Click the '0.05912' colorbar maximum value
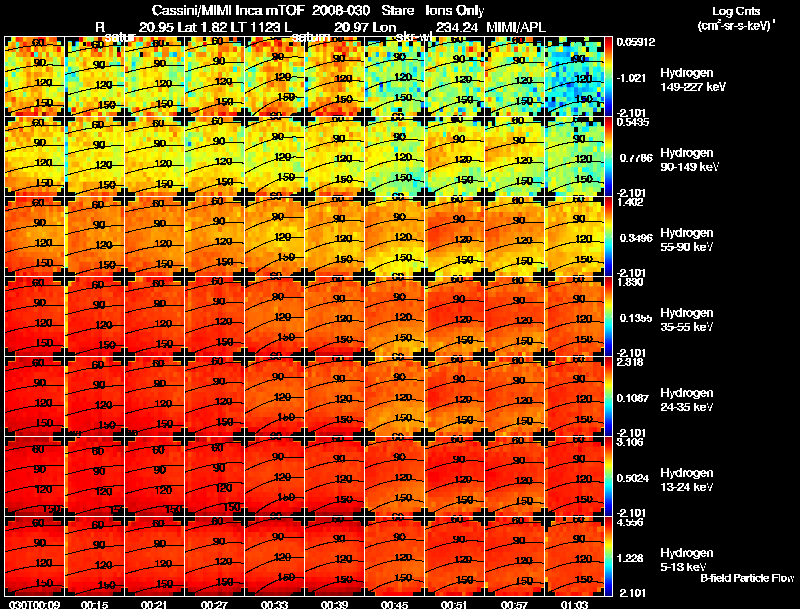Image resolution: width=800 pixels, height=609 pixels. [636, 42]
